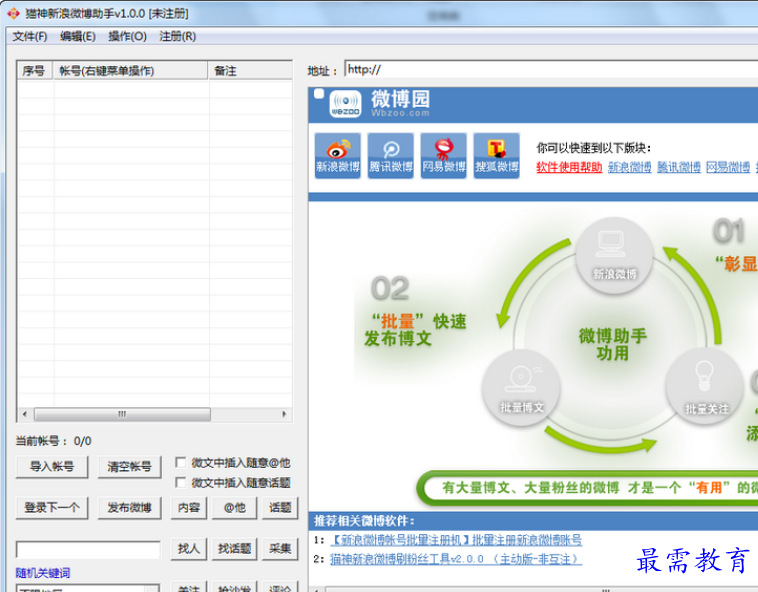Open the 猫神新浪微博刷粉丝工具v2.0.0 link
The width and height of the screenshot is (758, 592).
click(x=456, y=559)
